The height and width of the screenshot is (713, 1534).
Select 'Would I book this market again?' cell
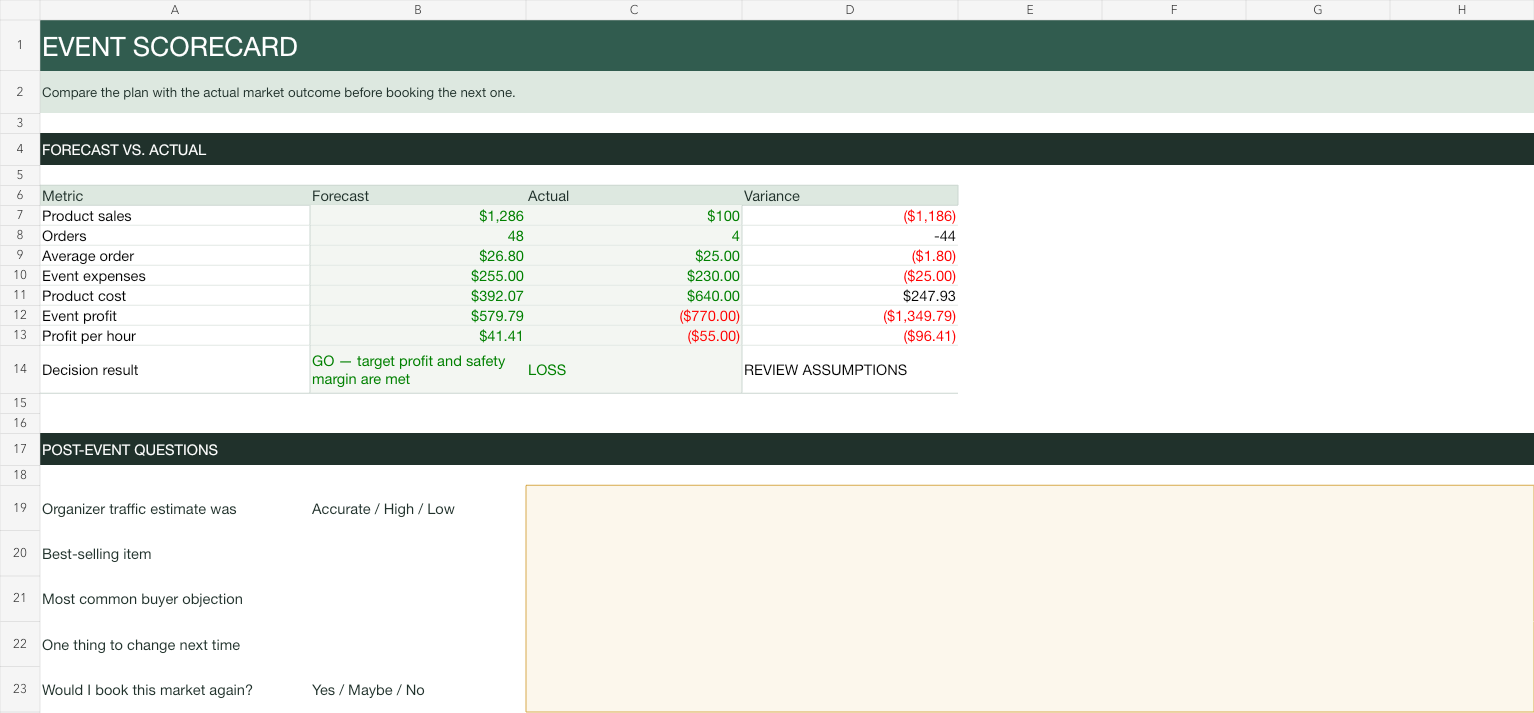175,690
